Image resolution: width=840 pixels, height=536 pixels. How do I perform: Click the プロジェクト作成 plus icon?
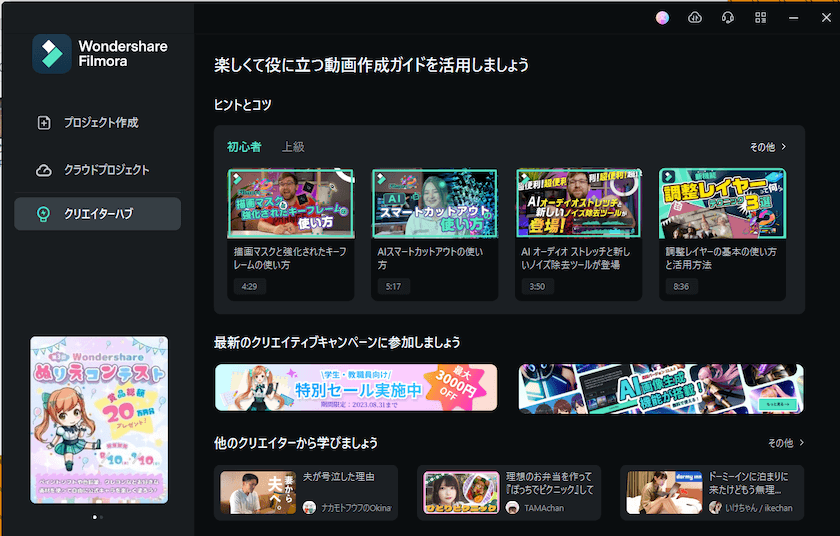tap(44, 123)
